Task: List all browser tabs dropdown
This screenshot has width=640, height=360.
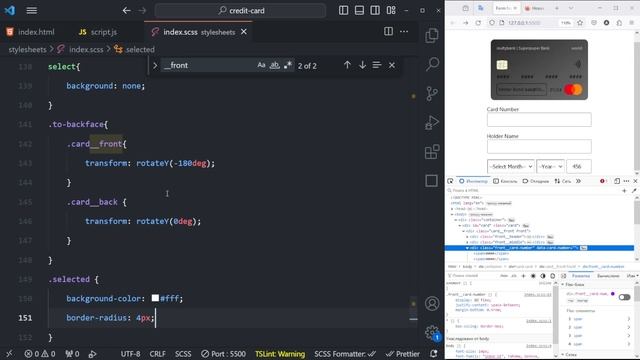Action: (x=571, y=8)
